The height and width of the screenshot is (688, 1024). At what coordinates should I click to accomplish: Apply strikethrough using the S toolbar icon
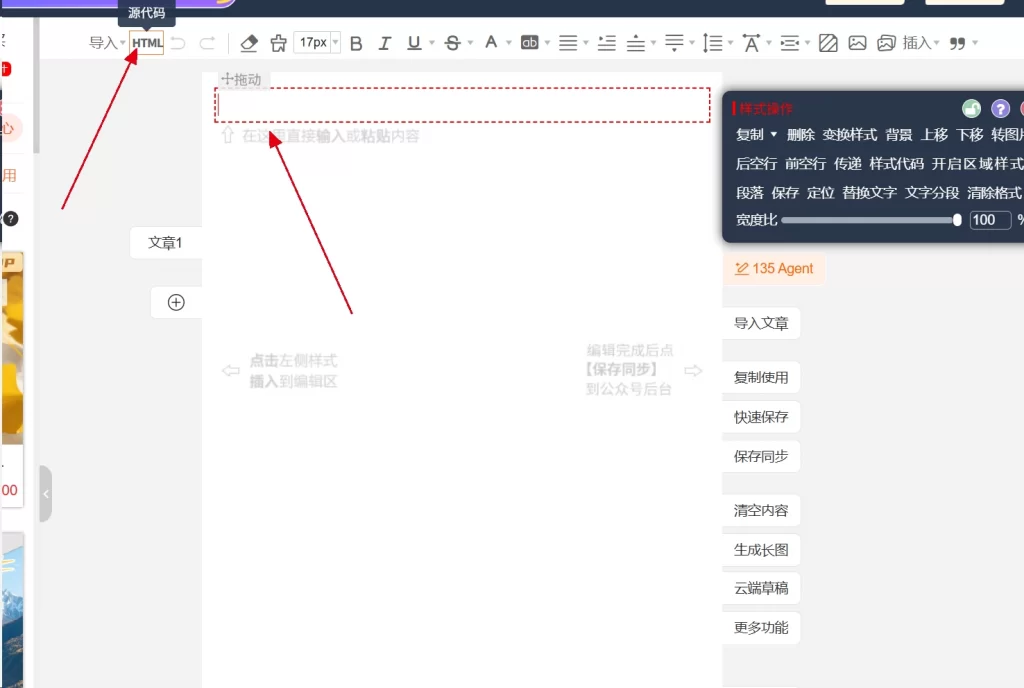click(451, 43)
